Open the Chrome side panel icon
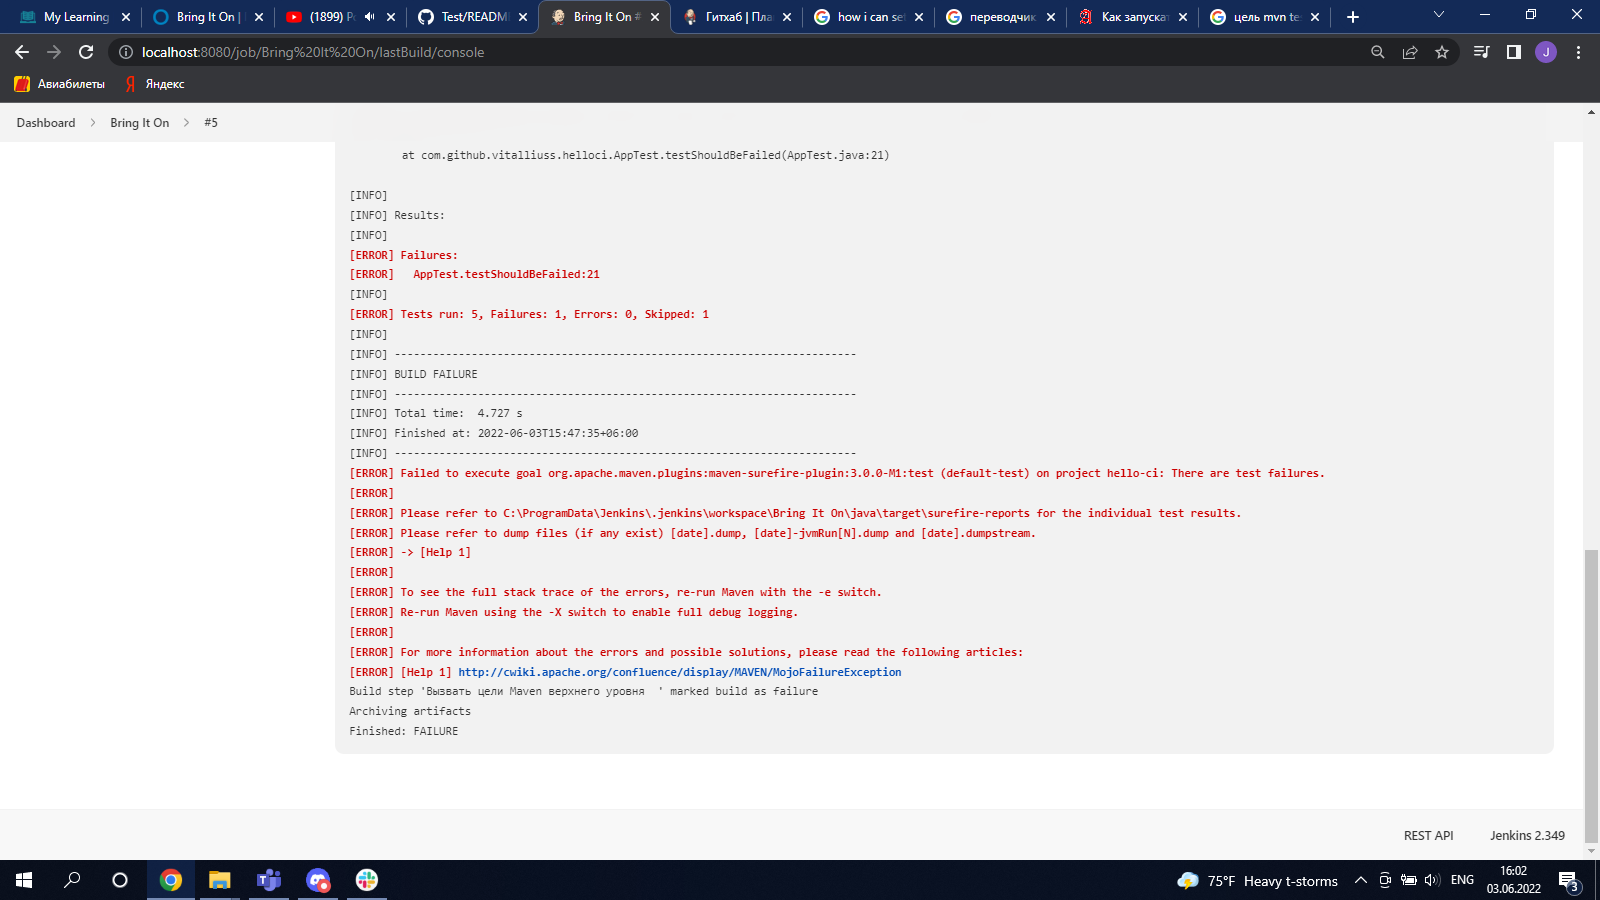The height and width of the screenshot is (900, 1600). tap(1514, 52)
